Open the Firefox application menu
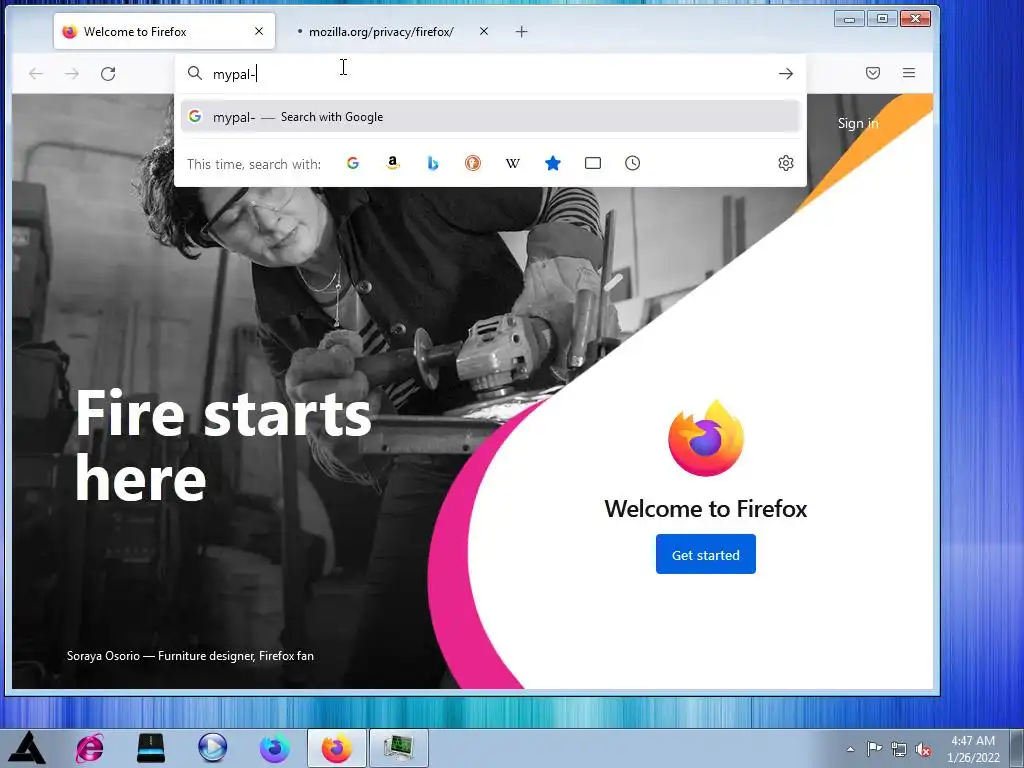The width and height of the screenshot is (1024, 768). (x=908, y=73)
